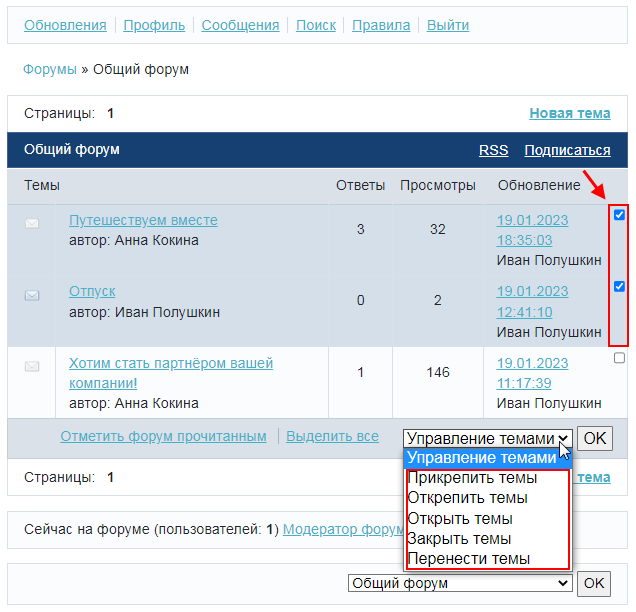Click replies count 0 for Отпуск
The width and height of the screenshot is (636, 612).
coord(361,301)
